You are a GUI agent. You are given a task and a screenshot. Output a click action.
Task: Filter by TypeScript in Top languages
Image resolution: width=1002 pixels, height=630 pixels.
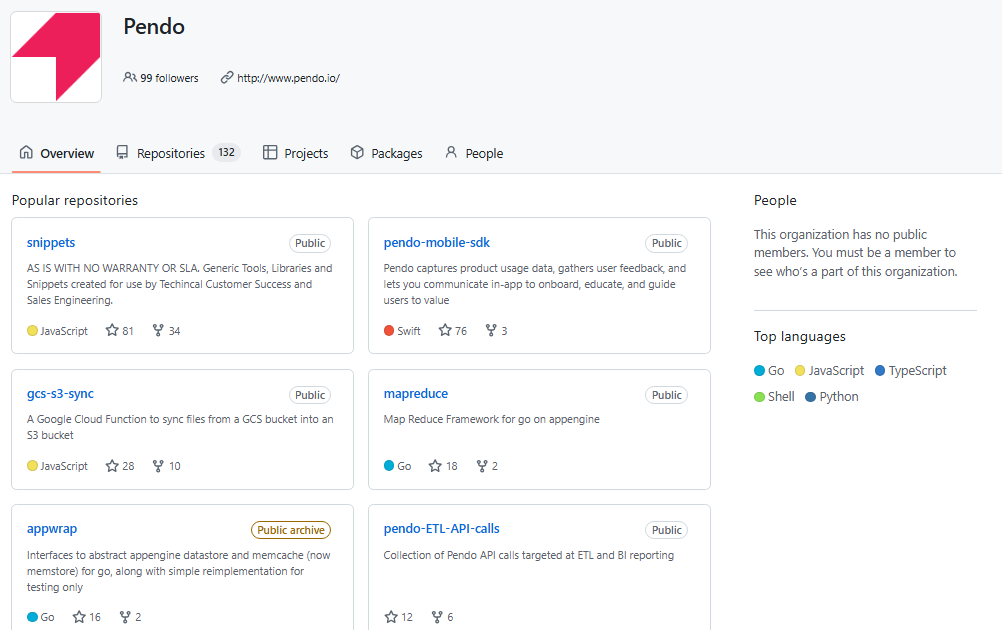click(911, 371)
